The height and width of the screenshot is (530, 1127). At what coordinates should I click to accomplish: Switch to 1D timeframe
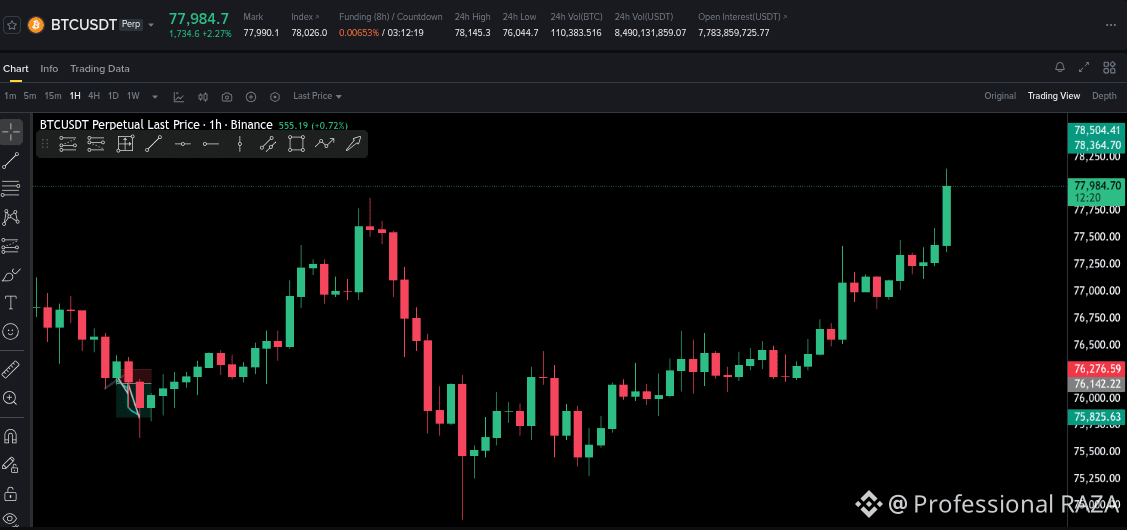(113, 96)
